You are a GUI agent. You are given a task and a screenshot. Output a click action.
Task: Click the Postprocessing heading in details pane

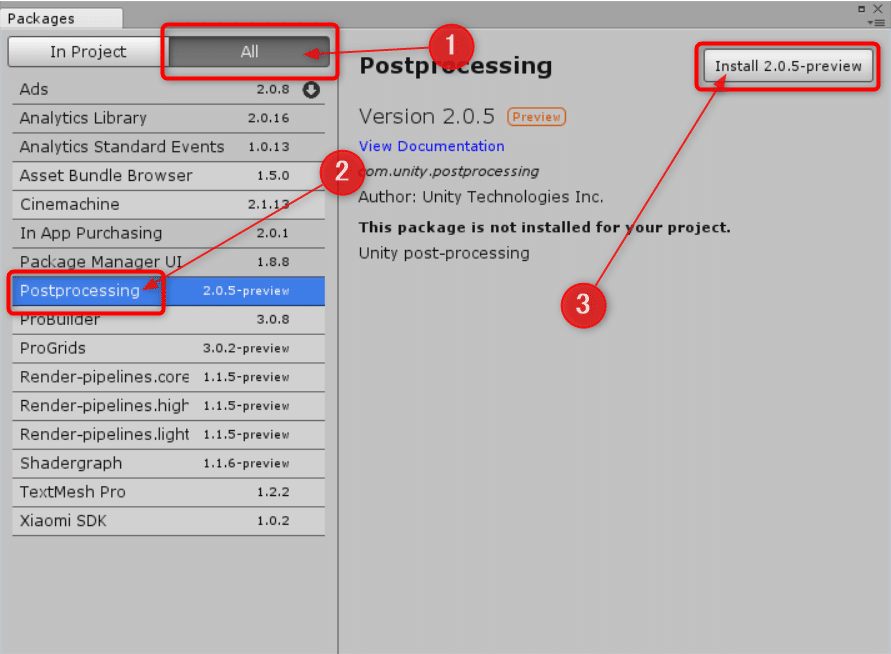(x=456, y=66)
